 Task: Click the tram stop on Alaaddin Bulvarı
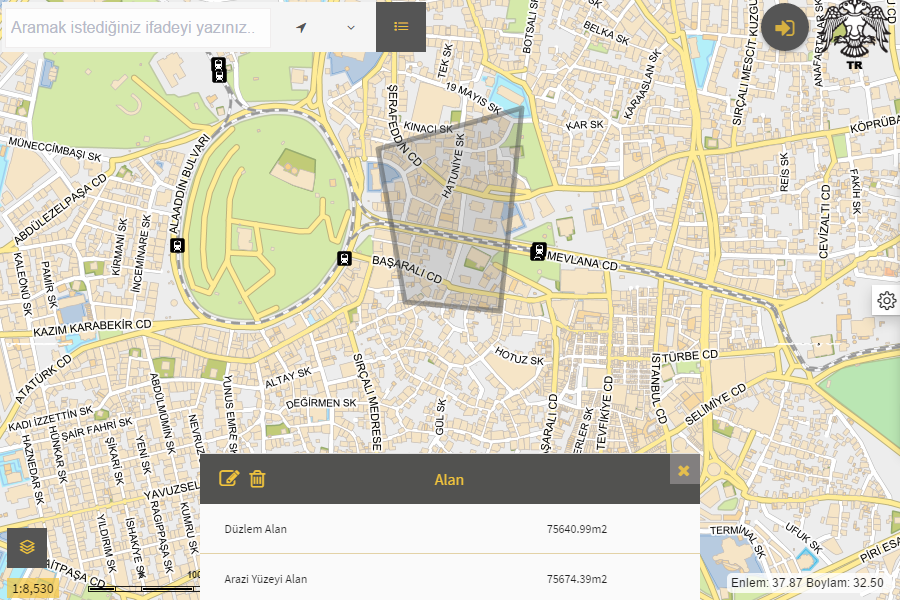(178, 244)
